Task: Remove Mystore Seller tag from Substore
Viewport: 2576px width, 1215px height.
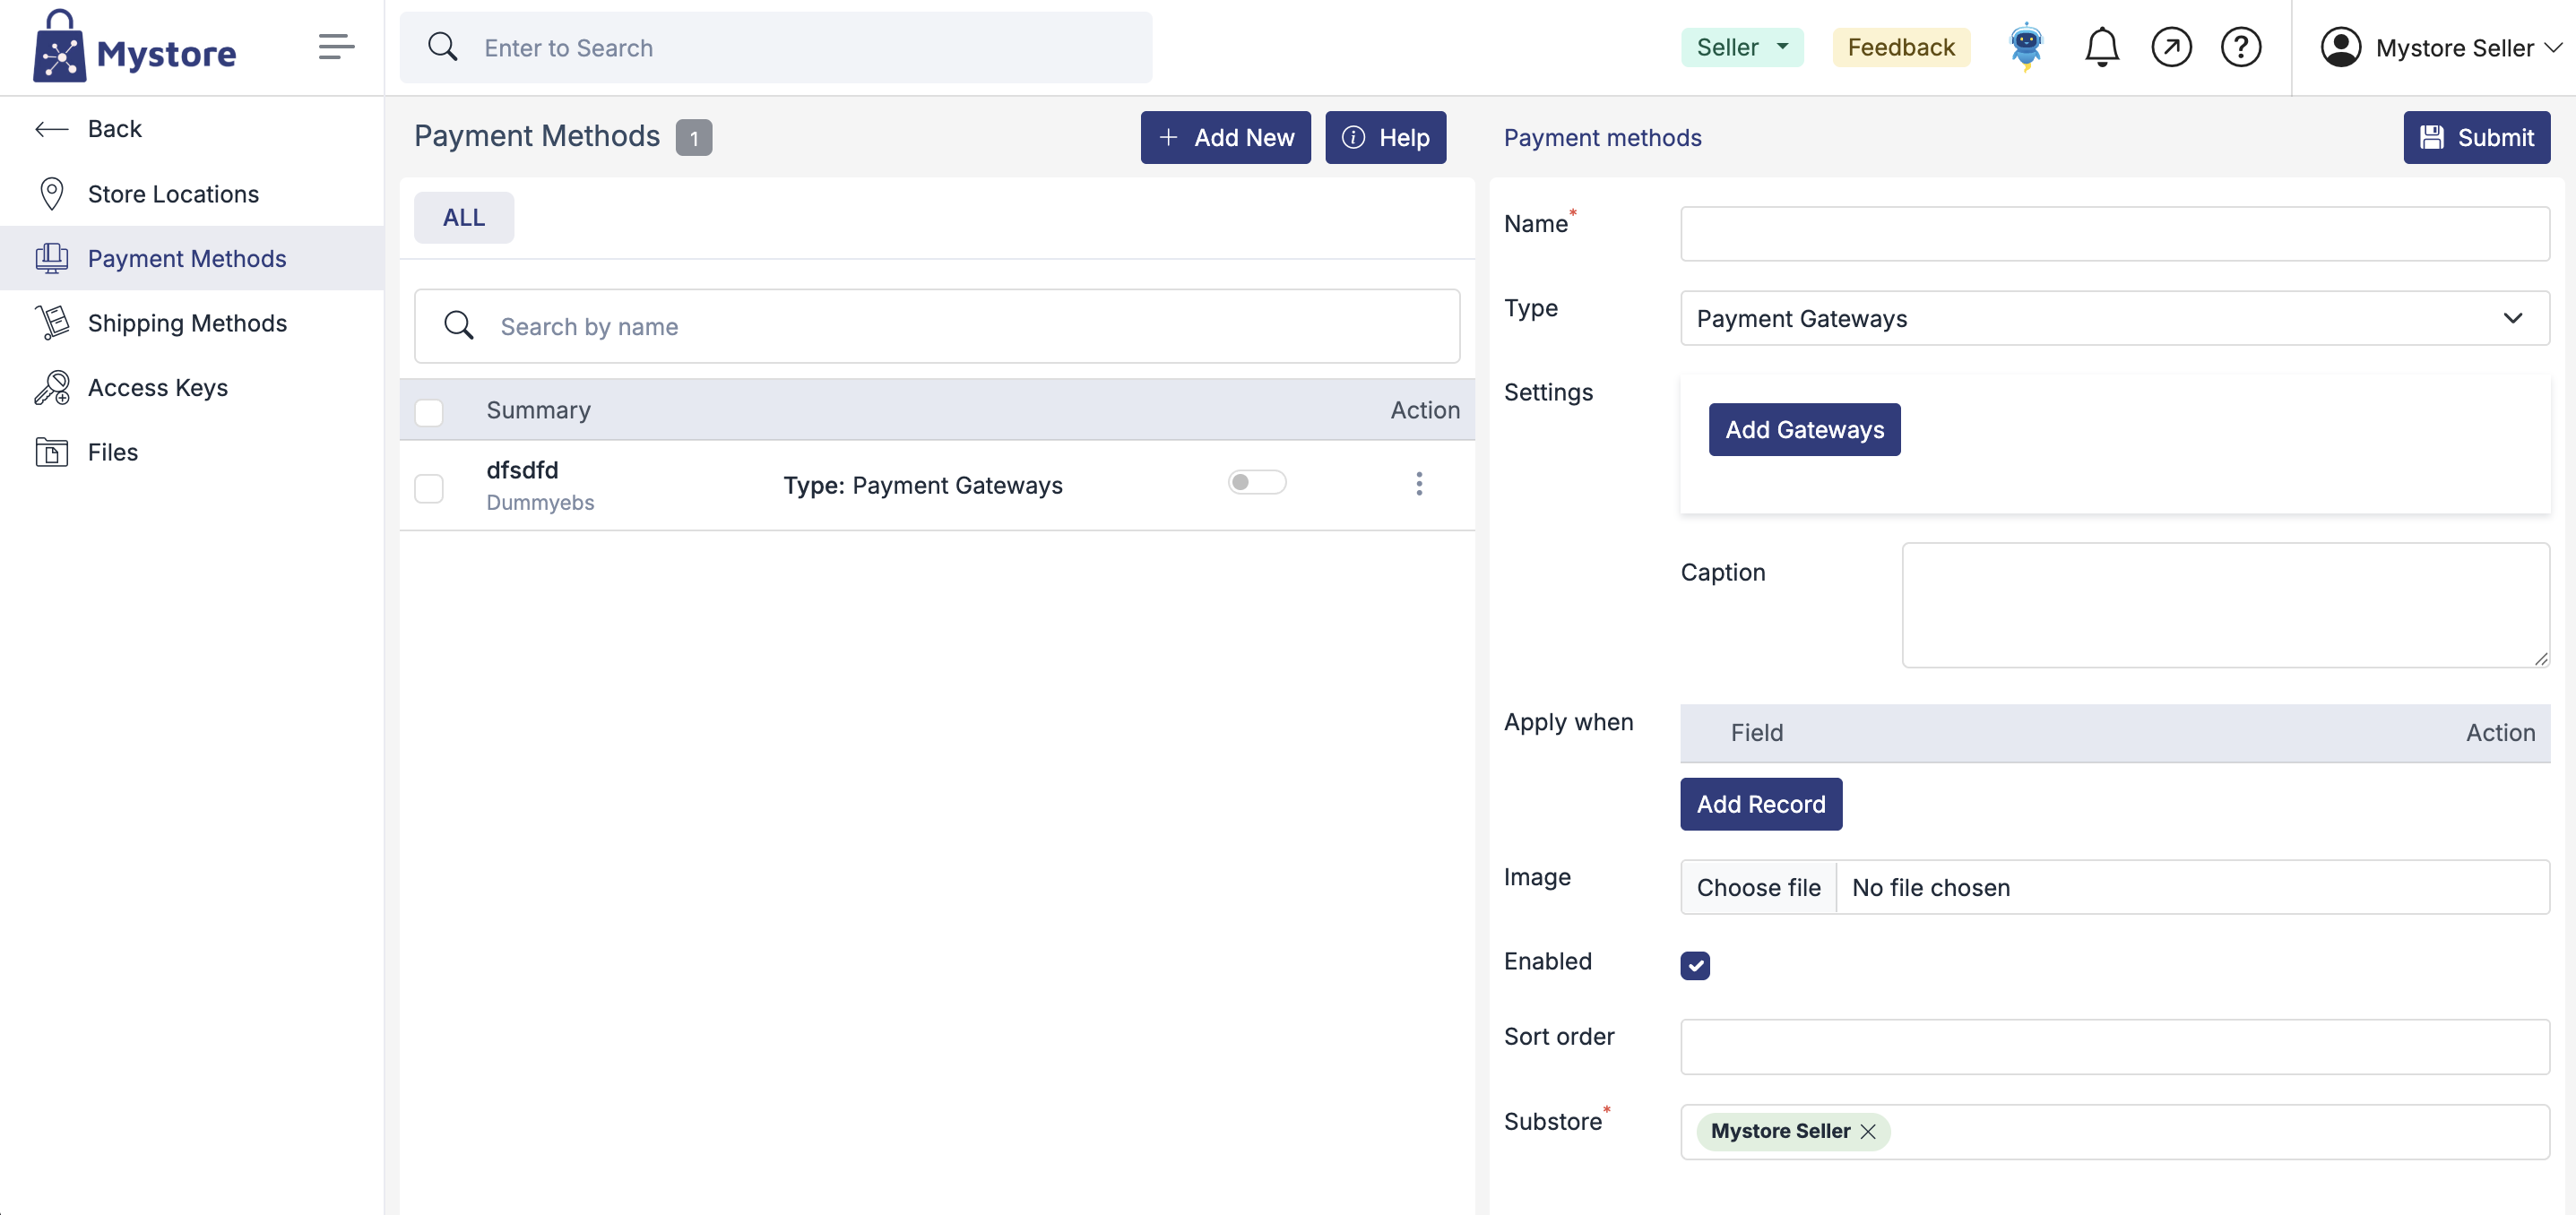Action: [1867, 1131]
